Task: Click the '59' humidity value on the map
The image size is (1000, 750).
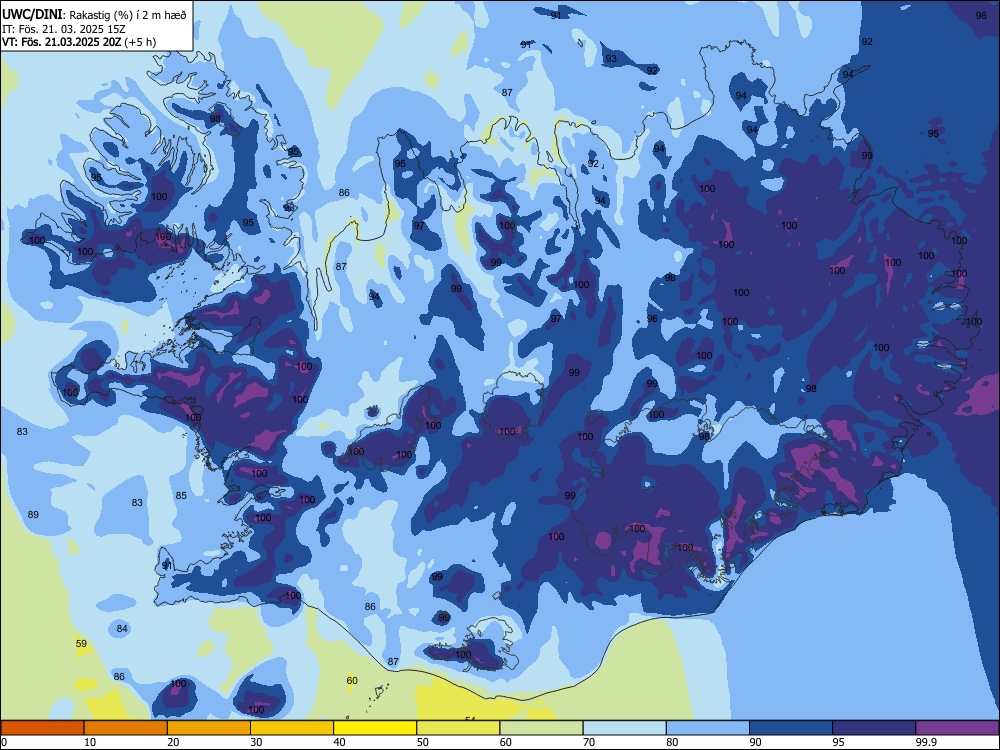Action: pos(81,643)
